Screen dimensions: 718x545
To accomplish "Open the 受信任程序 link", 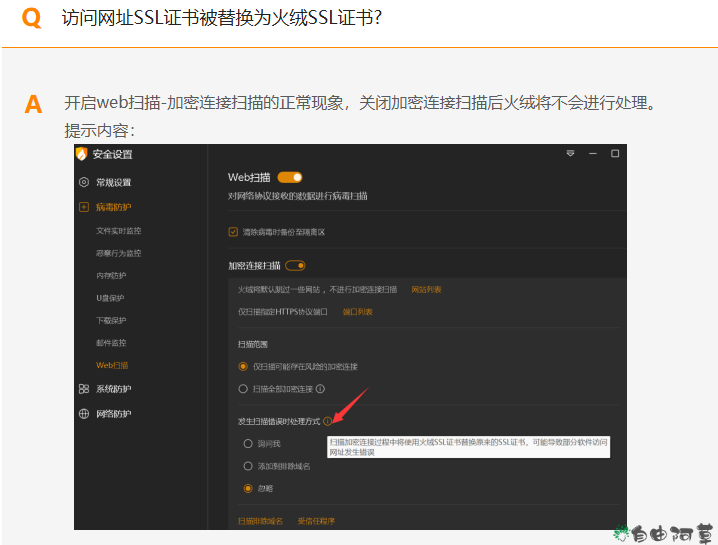I will 316,521.
